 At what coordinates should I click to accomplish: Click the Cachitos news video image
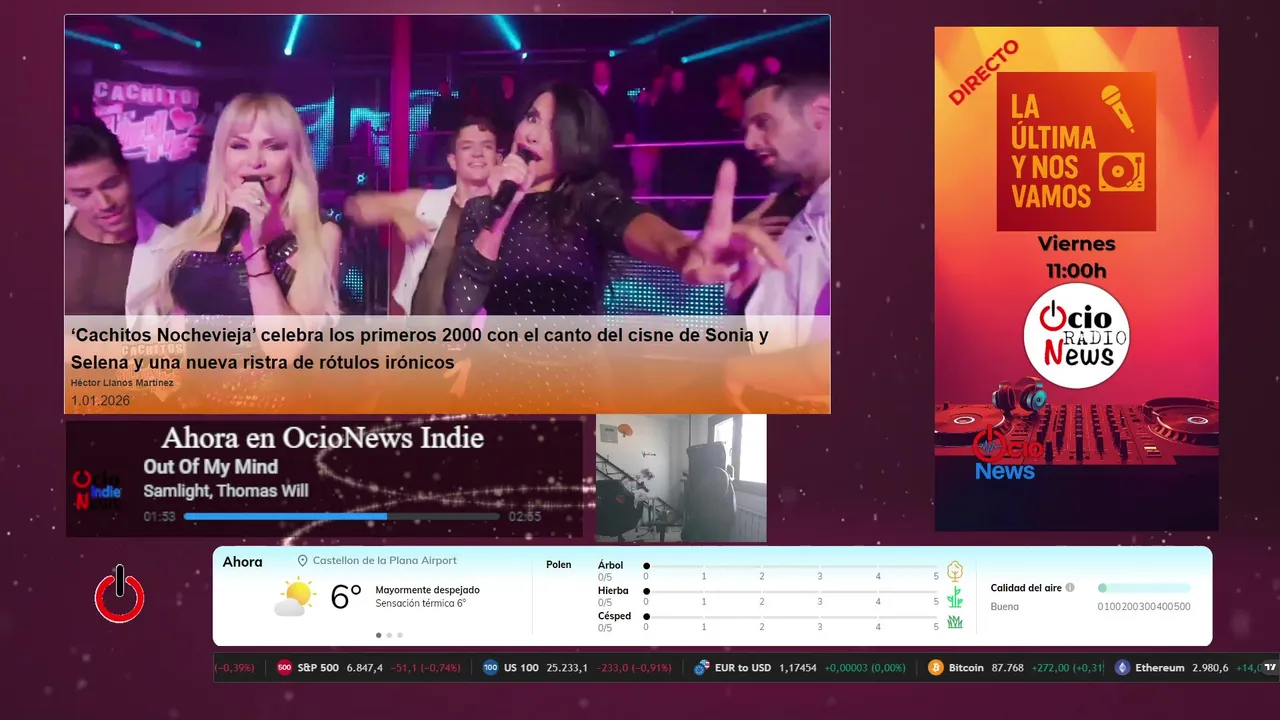pyautogui.click(x=447, y=166)
